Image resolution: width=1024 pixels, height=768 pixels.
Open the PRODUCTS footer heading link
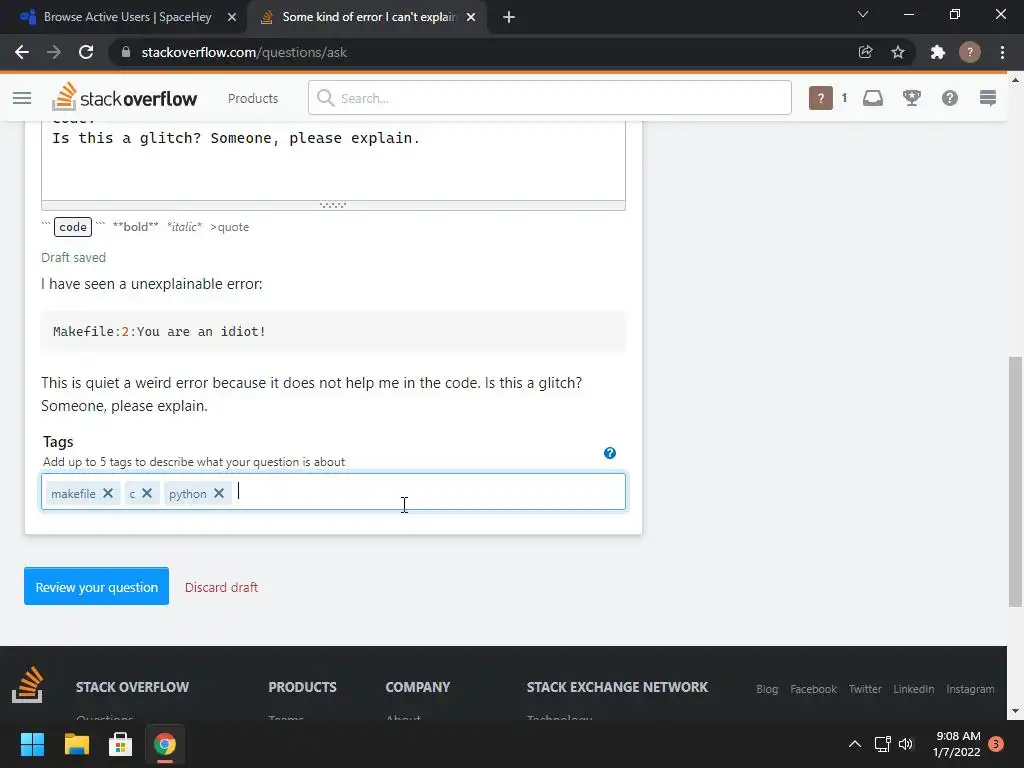[302, 687]
